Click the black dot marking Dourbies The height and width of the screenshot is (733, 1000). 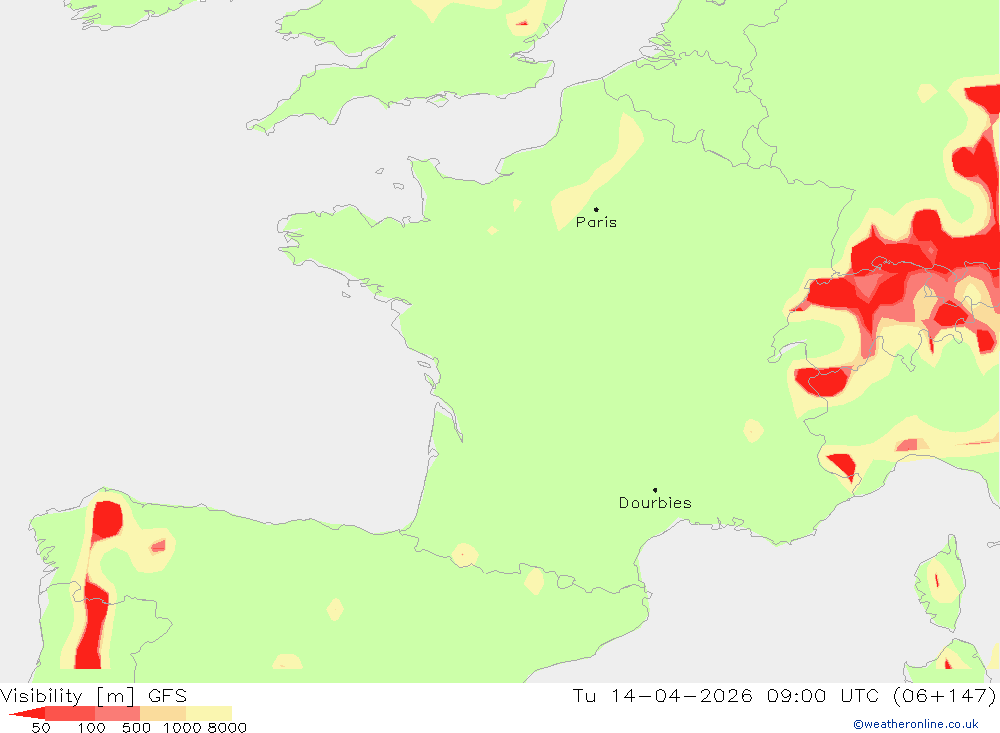pos(655,490)
